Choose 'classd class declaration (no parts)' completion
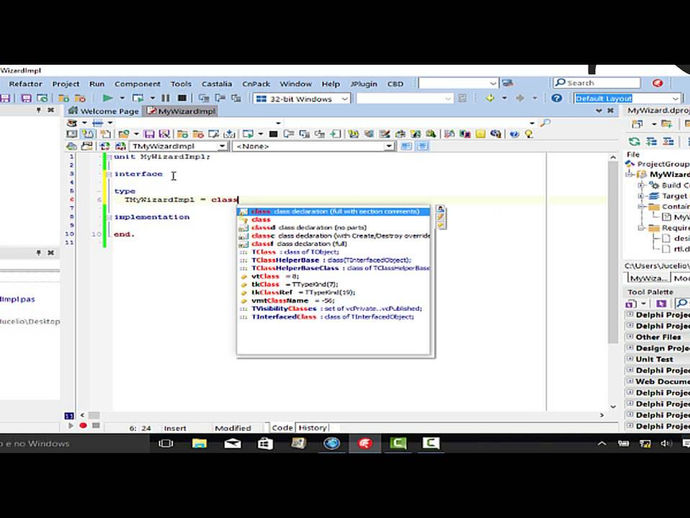This screenshot has width=690, height=518. click(333, 228)
